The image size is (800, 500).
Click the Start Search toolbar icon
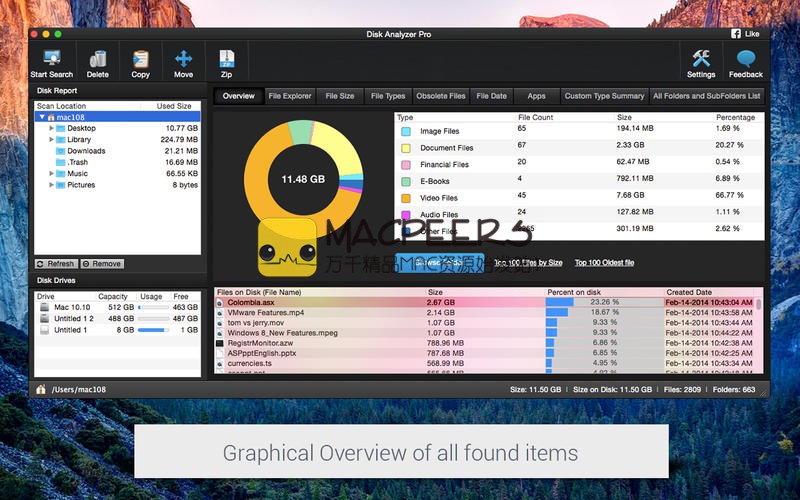(x=52, y=59)
